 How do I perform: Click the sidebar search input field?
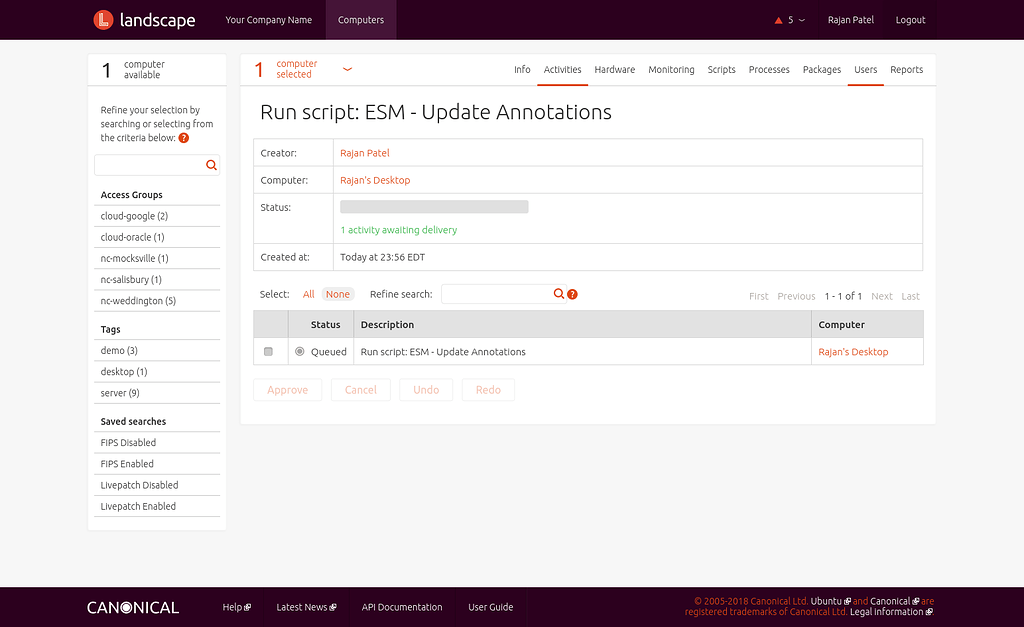click(x=150, y=163)
